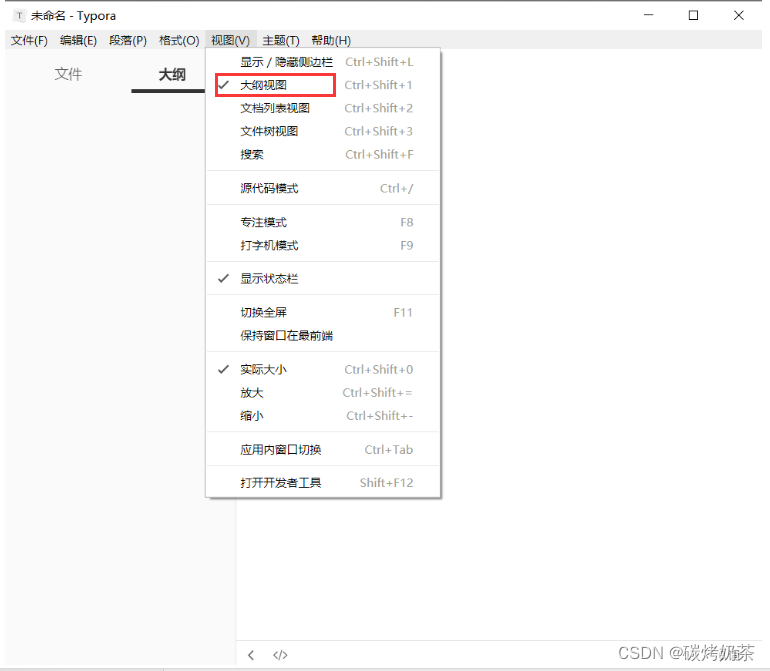This screenshot has height=671, width=770.
Task: Toggle source code mode icon in status bar
Action: click(280, 655)
